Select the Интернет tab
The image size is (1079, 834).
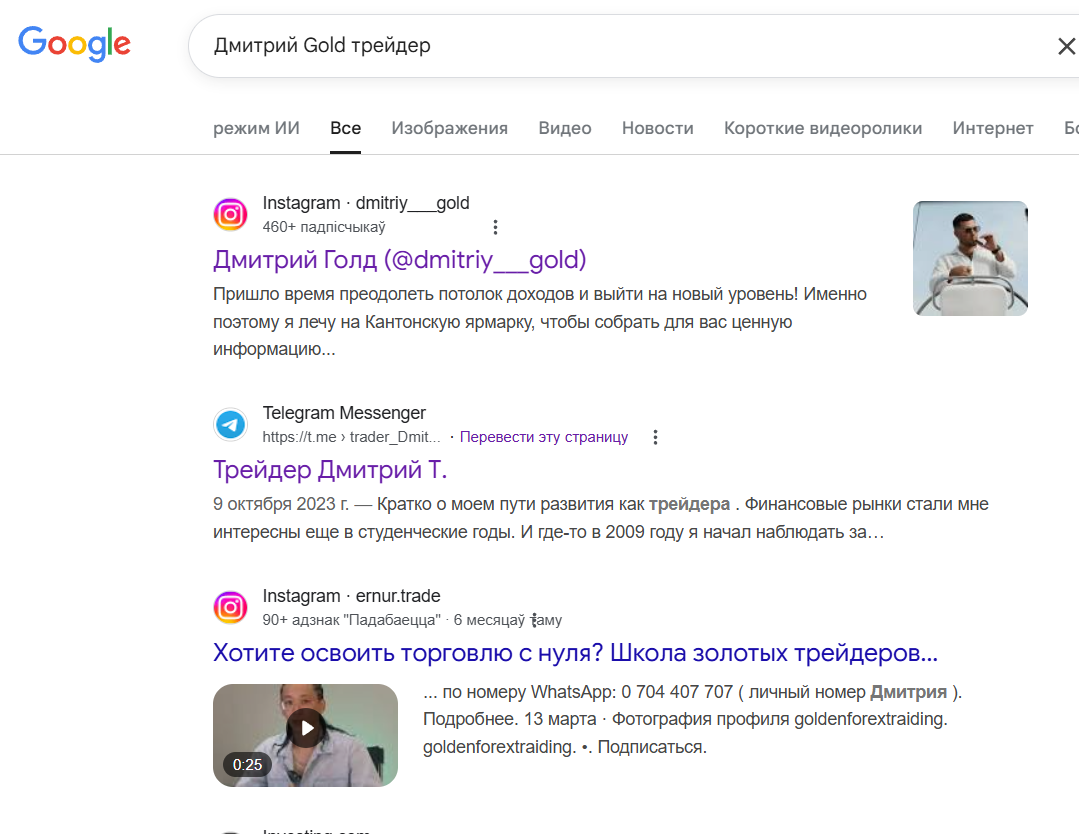(x=992, y=128)
